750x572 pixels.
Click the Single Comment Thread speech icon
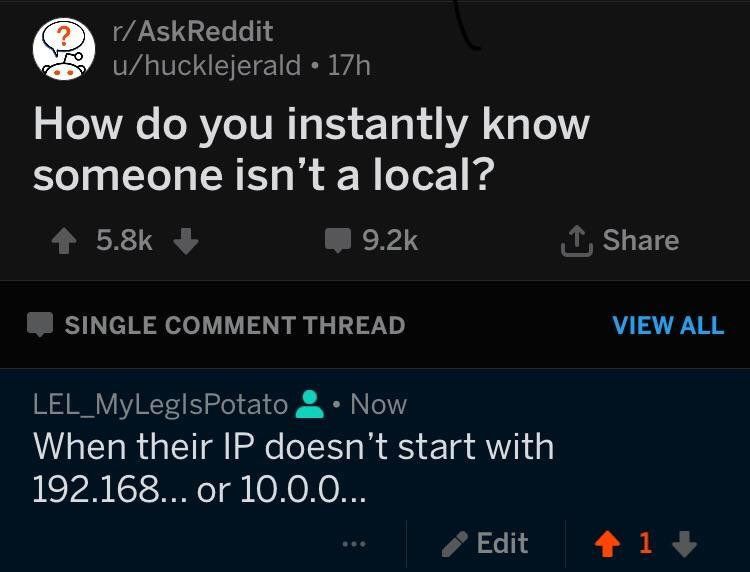pos(40,325)
